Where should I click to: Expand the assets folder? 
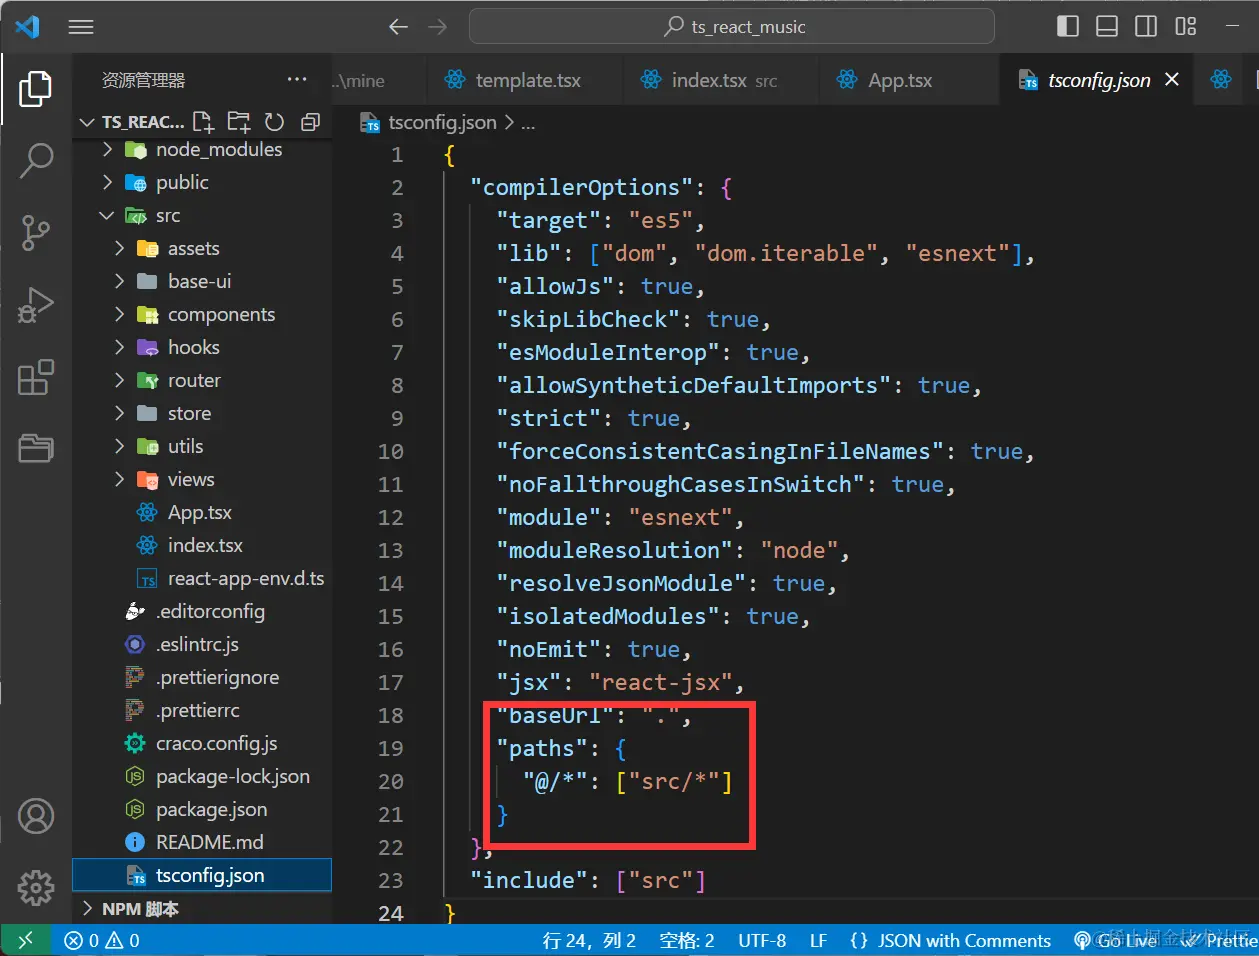pyautogui.click(x=120, y=248)
